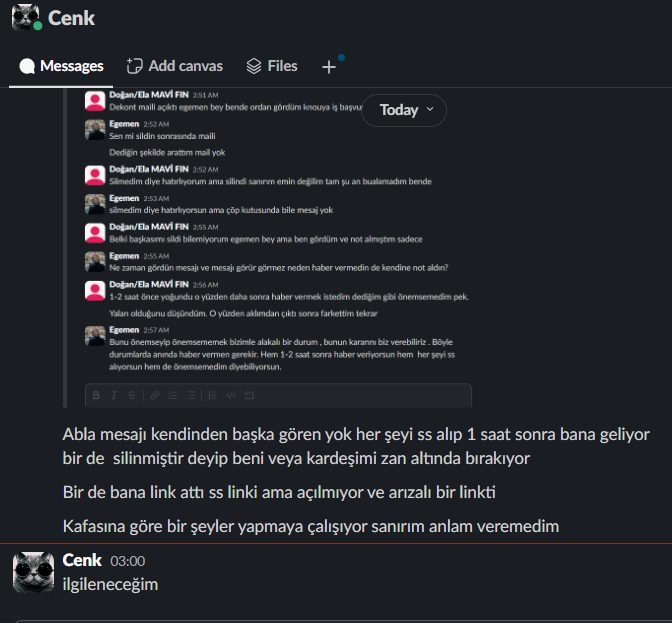
Task: Expand the Today date dropdown
Action: (404, 110)
